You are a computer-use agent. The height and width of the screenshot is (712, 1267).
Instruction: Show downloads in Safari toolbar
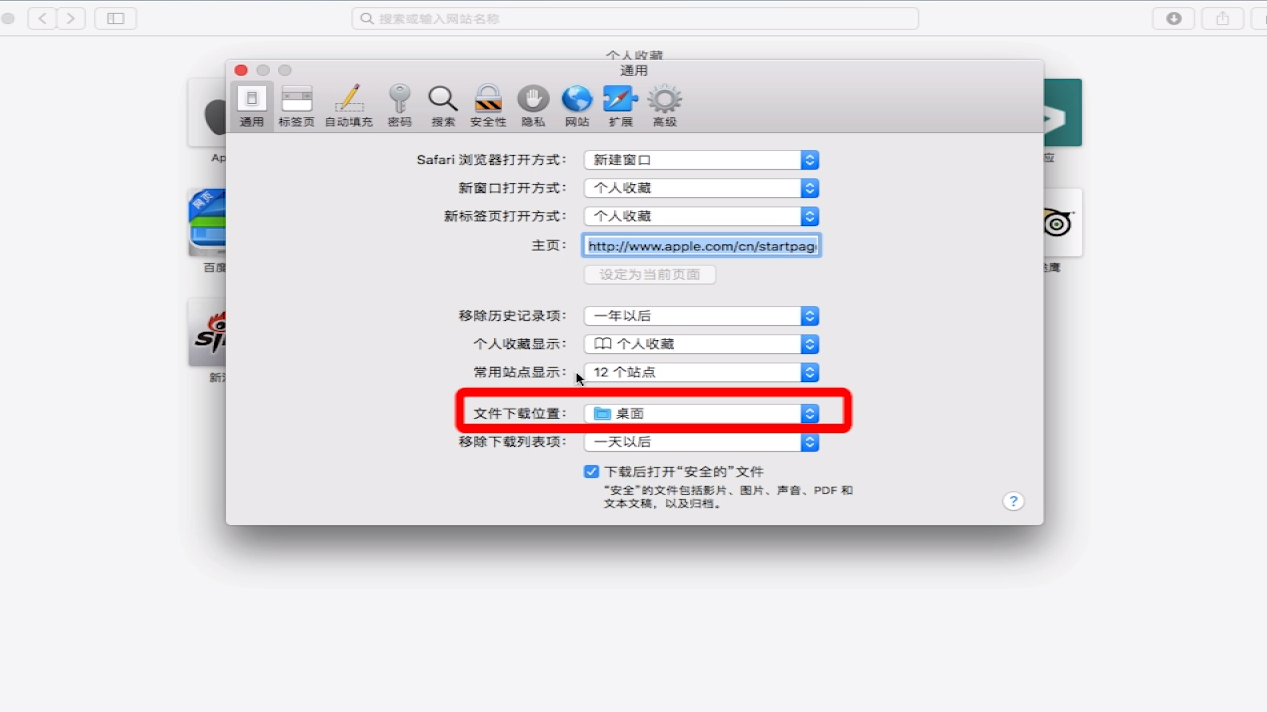coord(1174,18)
